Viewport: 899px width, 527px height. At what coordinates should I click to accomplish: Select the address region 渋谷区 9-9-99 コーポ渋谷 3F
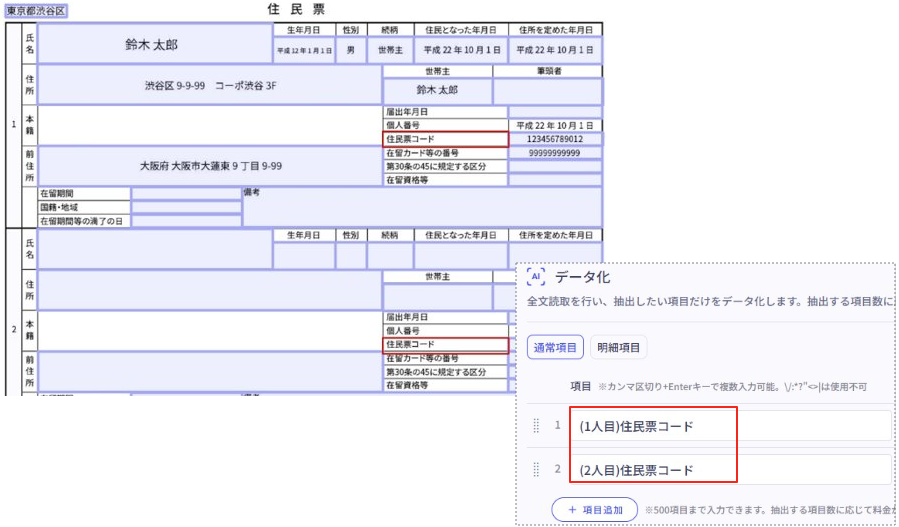209,86
